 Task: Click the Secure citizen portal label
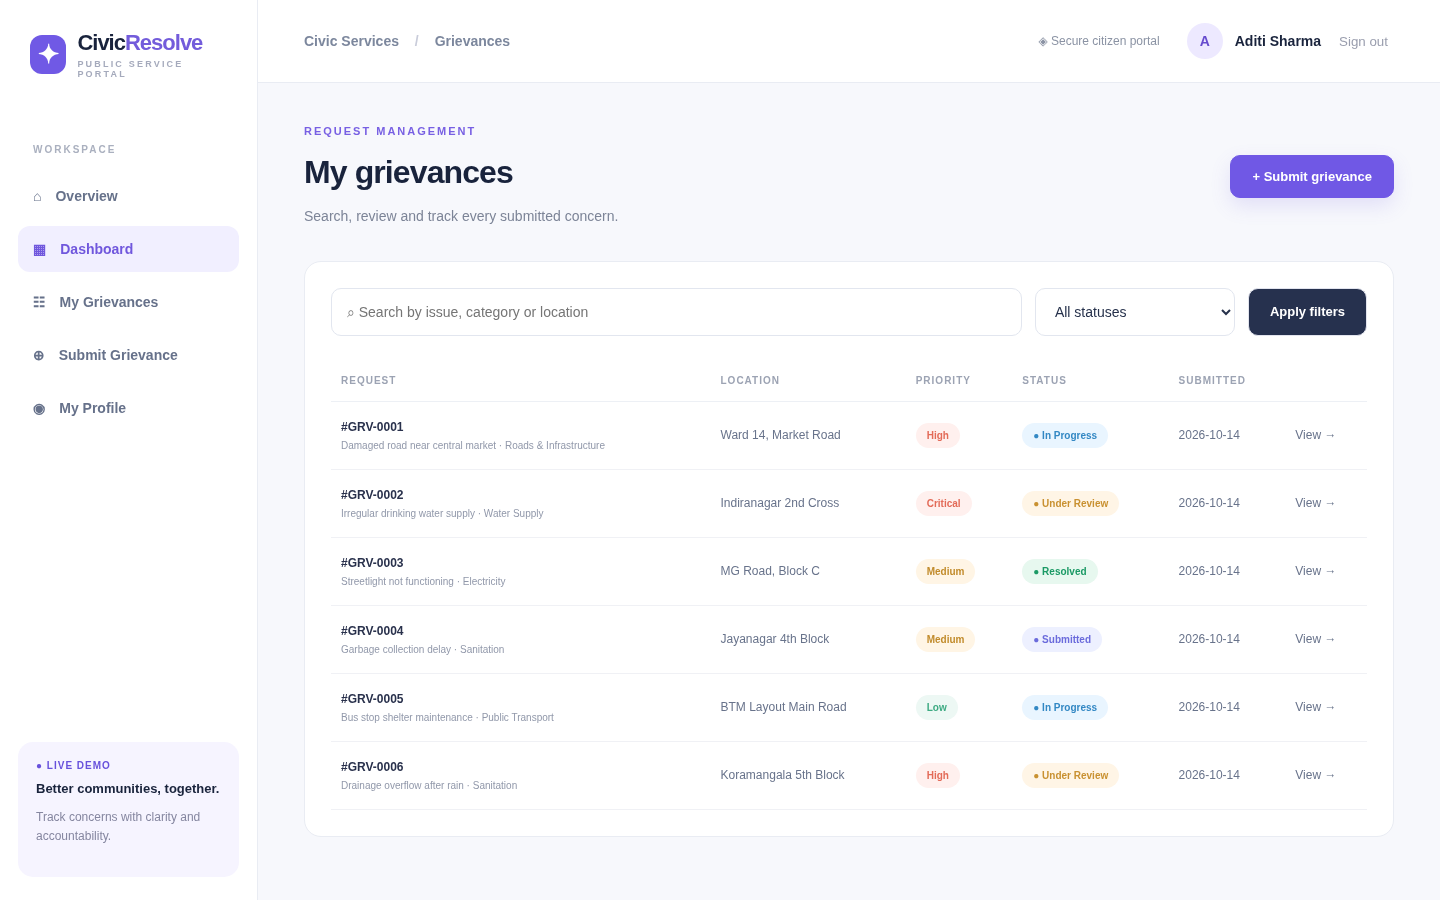1099,41
